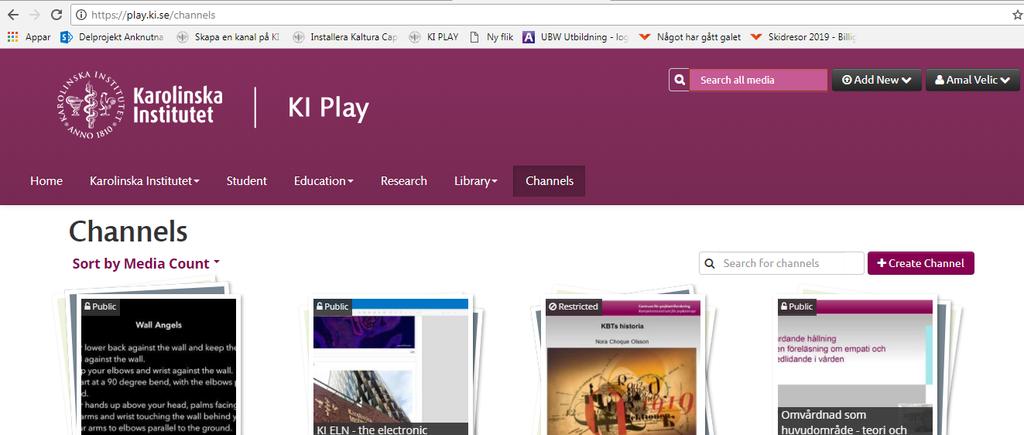Click the Karolinska Institutet logo
Image resolution: width=1024 pixels, height=435 pixels.
(139, 105)
